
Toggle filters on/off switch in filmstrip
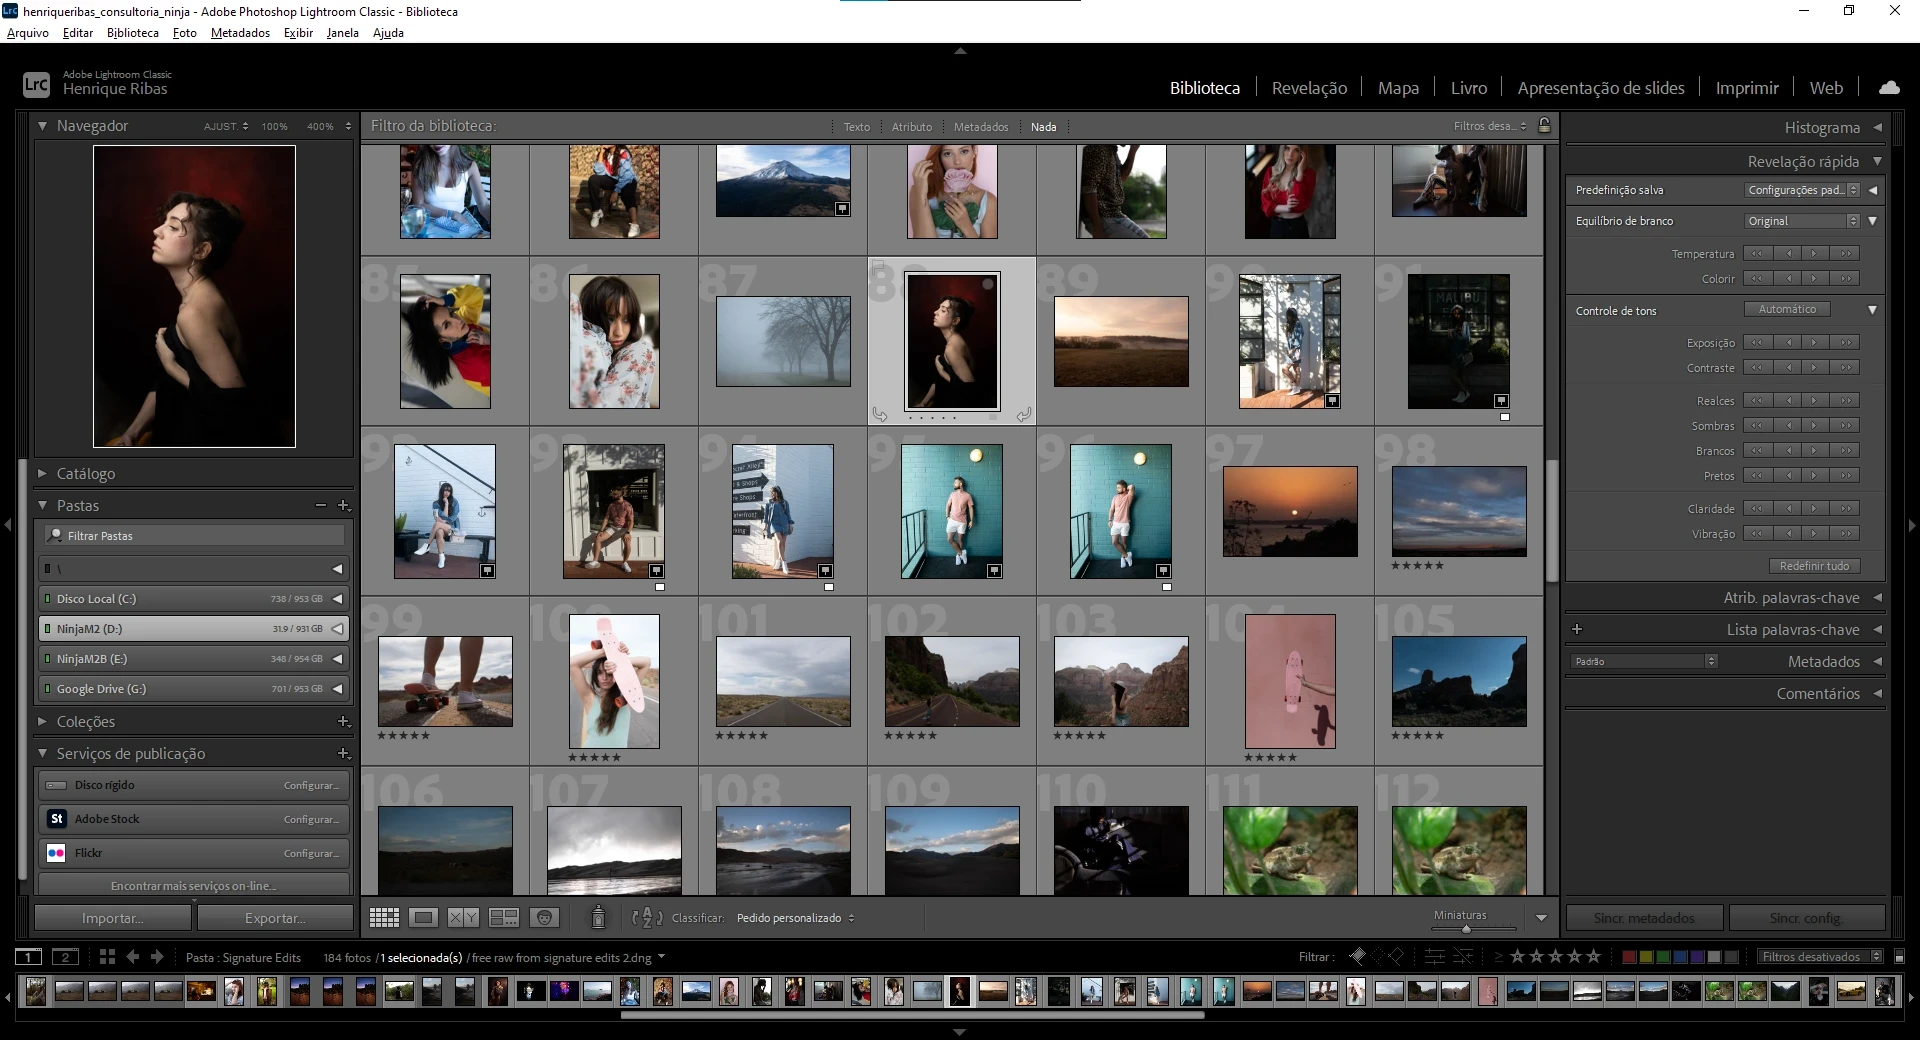(x=1899, y=957)
